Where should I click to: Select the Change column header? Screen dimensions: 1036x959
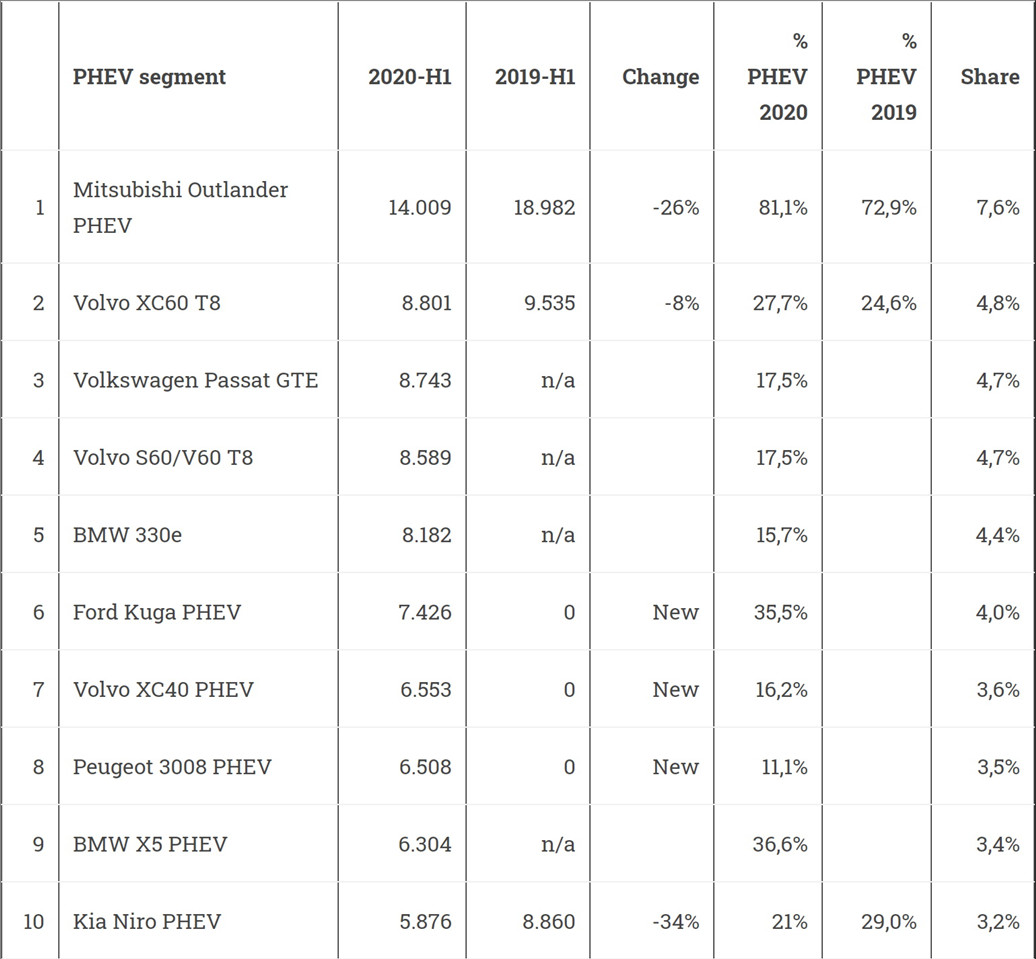click(x=661, y=77)
